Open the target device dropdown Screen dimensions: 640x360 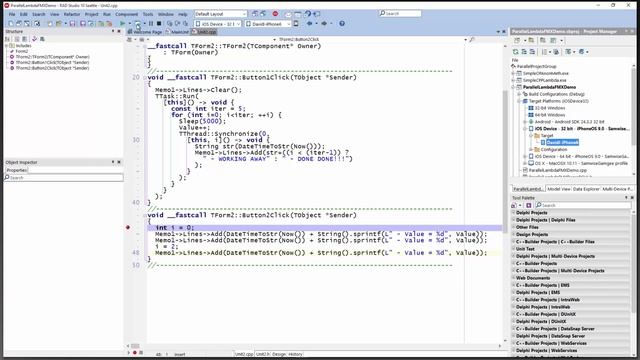(268, 24)
